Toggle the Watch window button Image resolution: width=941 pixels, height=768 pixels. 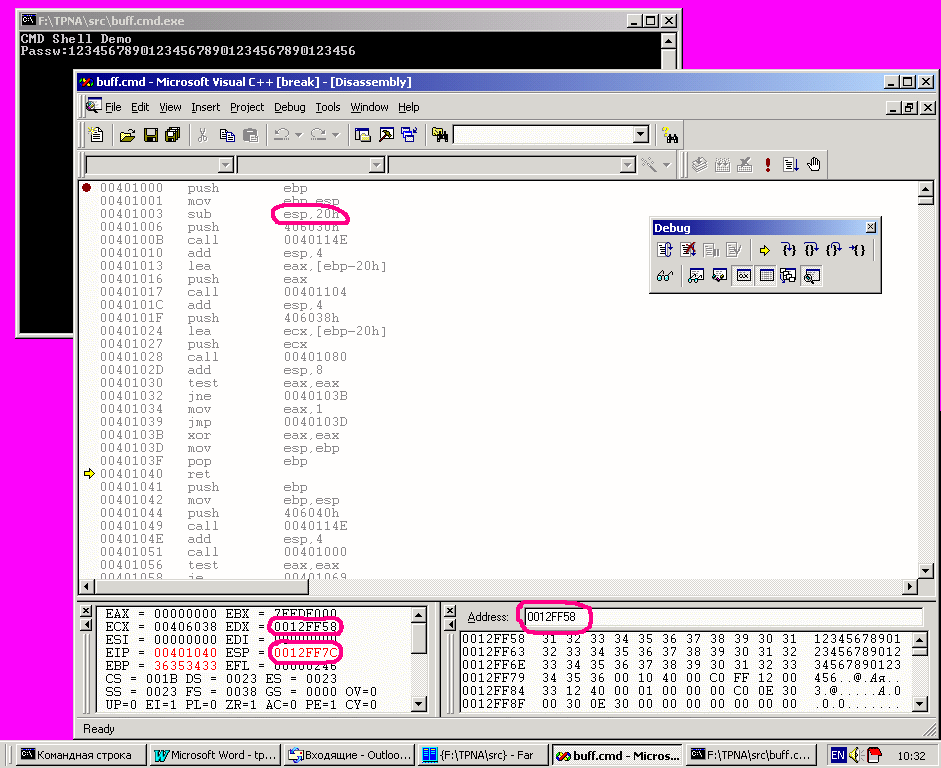coord(696,276)
